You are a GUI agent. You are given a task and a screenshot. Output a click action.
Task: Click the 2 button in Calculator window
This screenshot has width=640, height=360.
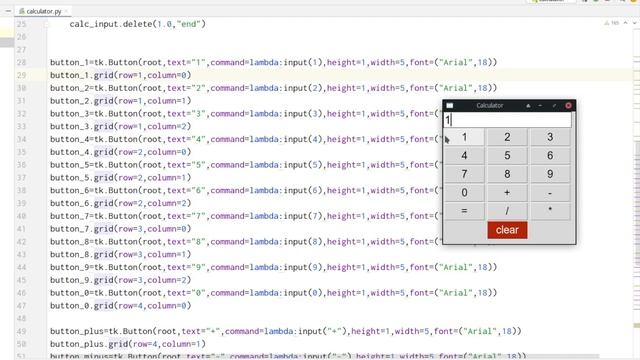pos(507,137)
